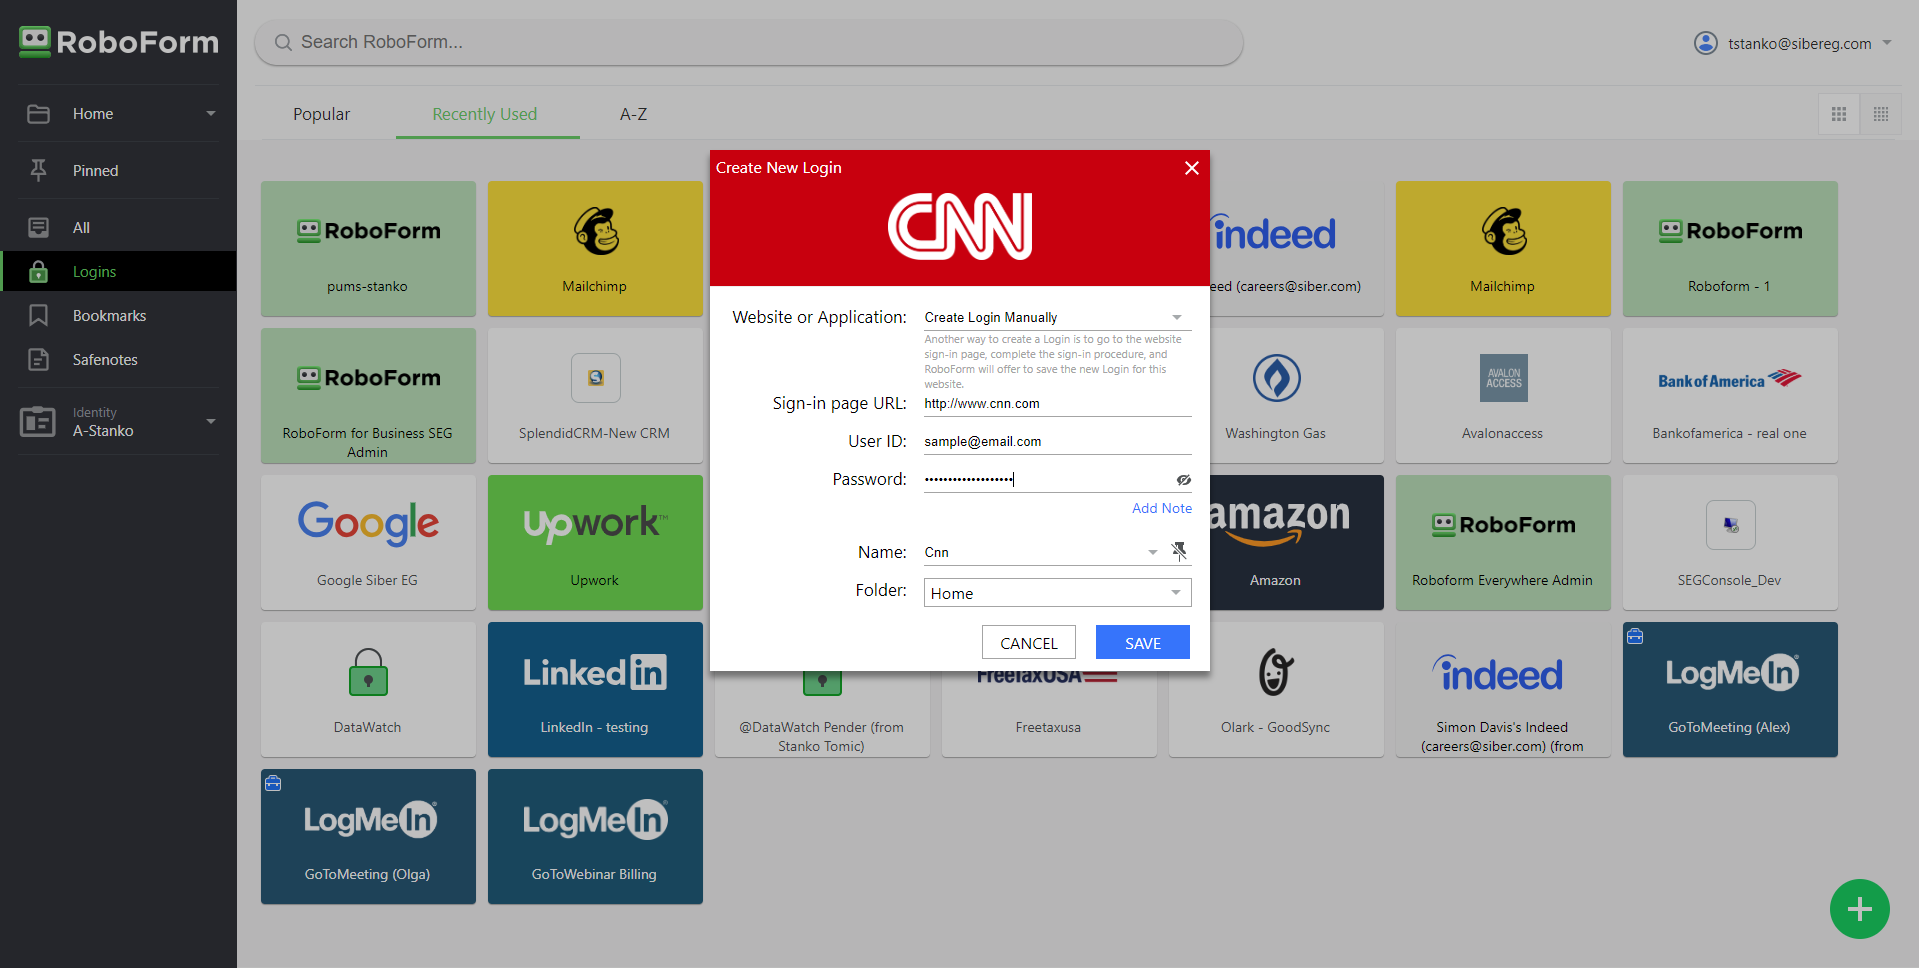Open the Pinned section in the sidebar
Screen dimensions: 1919x968
[x=95, y=170]
